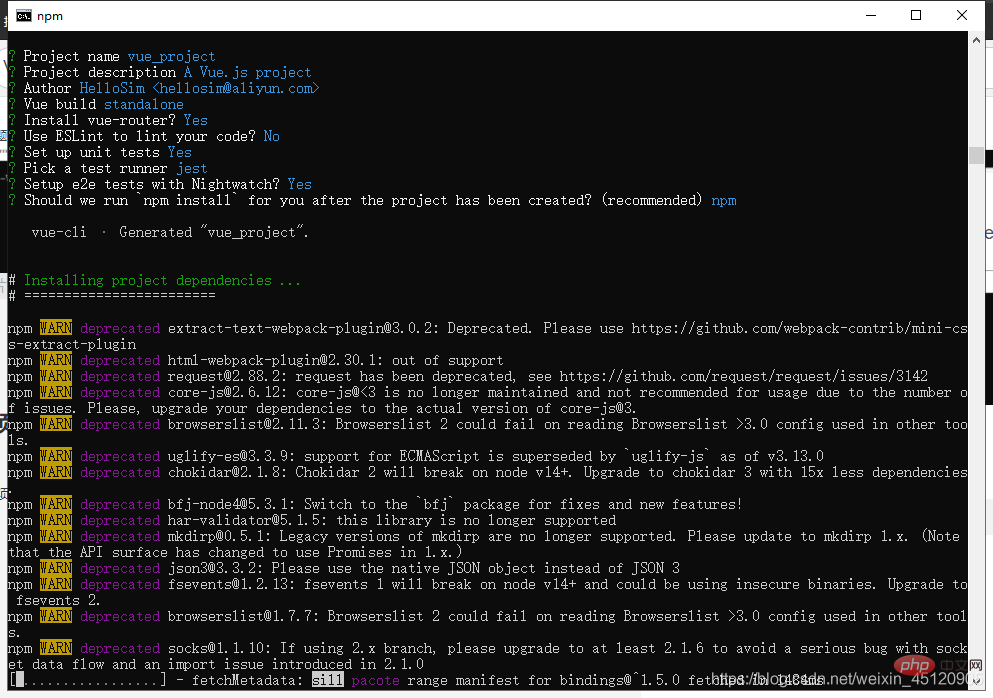Click the 'pacote' word in the last line
The width and height of the screenshot is (993, 698).
(x=376, y=680)
